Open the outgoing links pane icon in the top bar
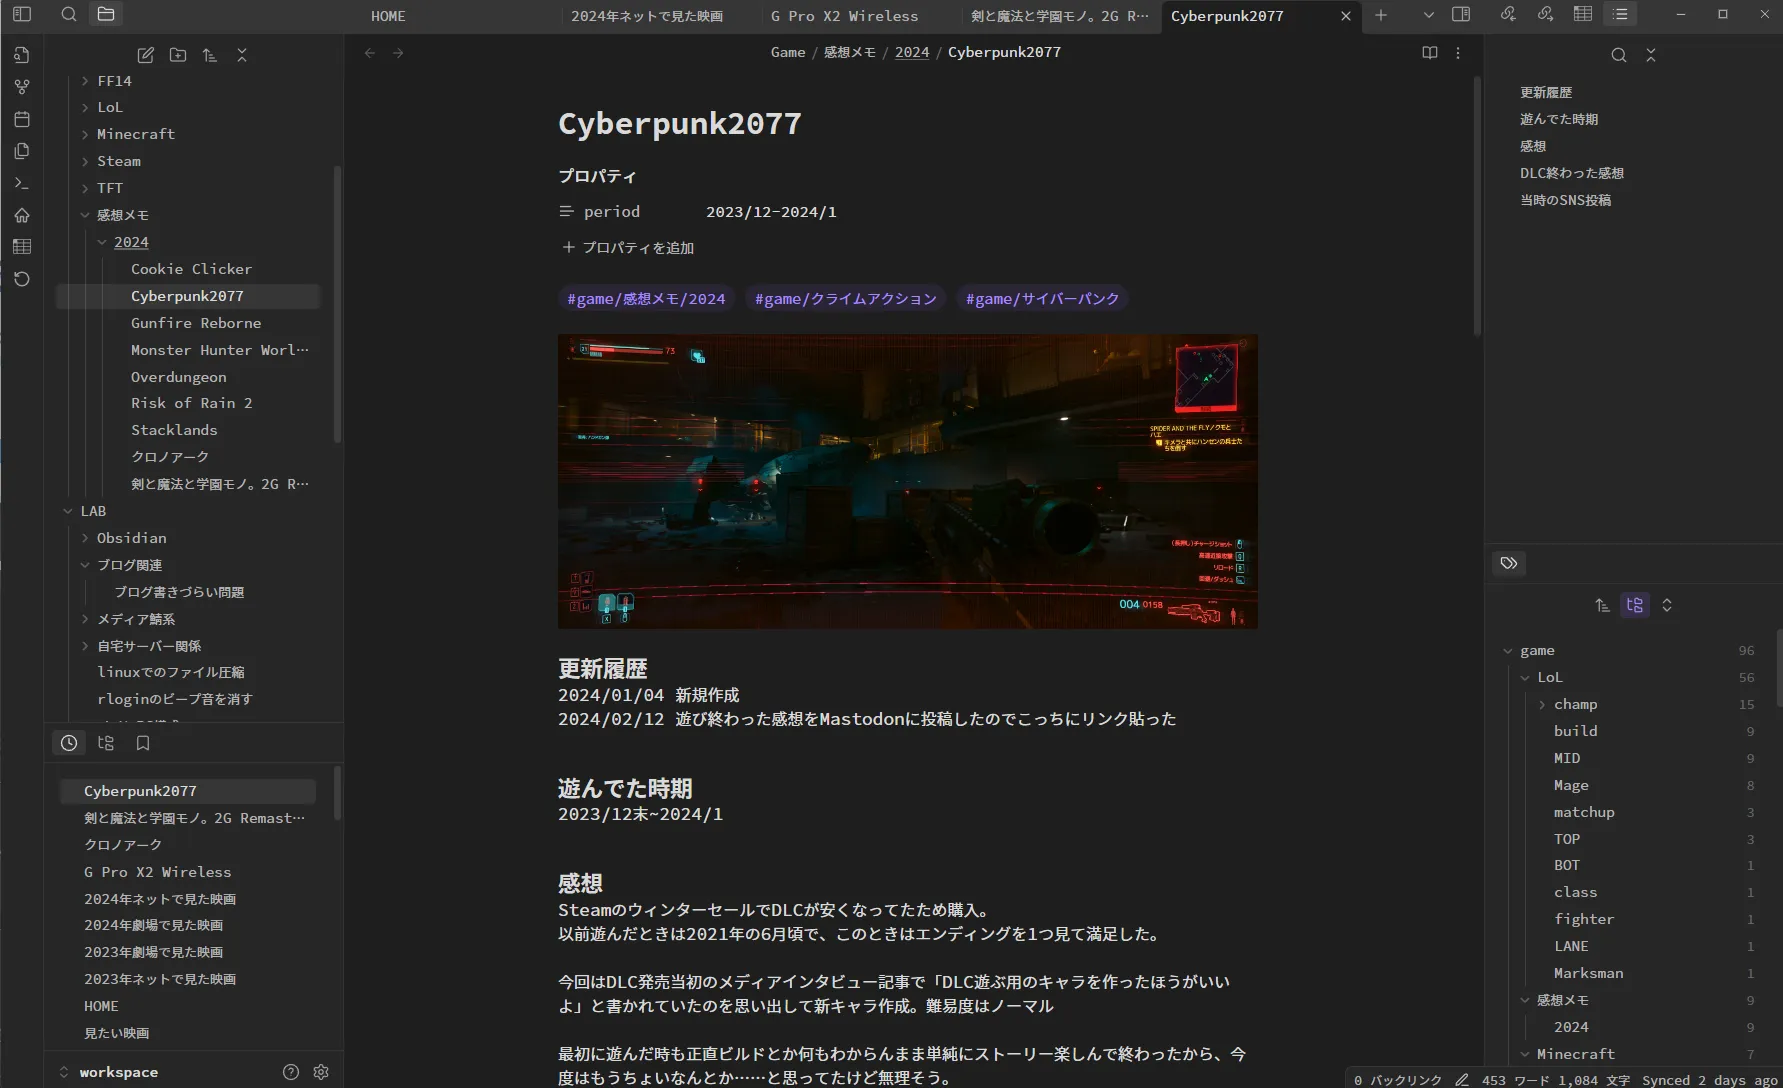1783x1088 pixels. (x=1546, y=14)
